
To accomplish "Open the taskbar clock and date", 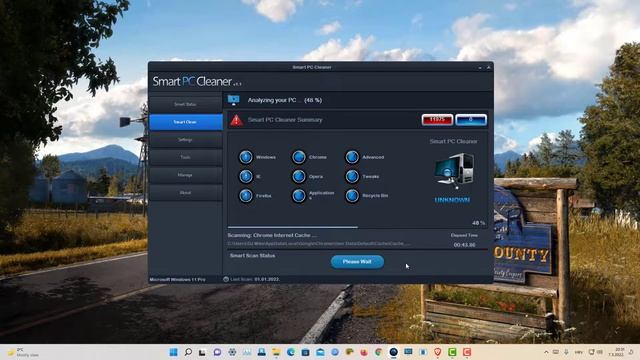I will (616, 352).
